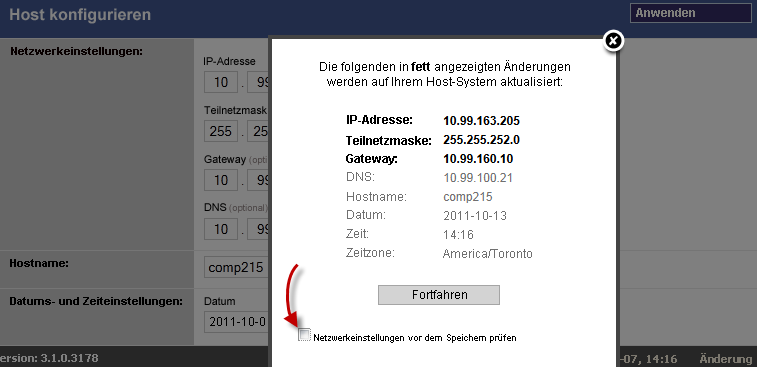Click first octet of Gateway field
This screenshot has width=757, height=367.
(221, 180)
